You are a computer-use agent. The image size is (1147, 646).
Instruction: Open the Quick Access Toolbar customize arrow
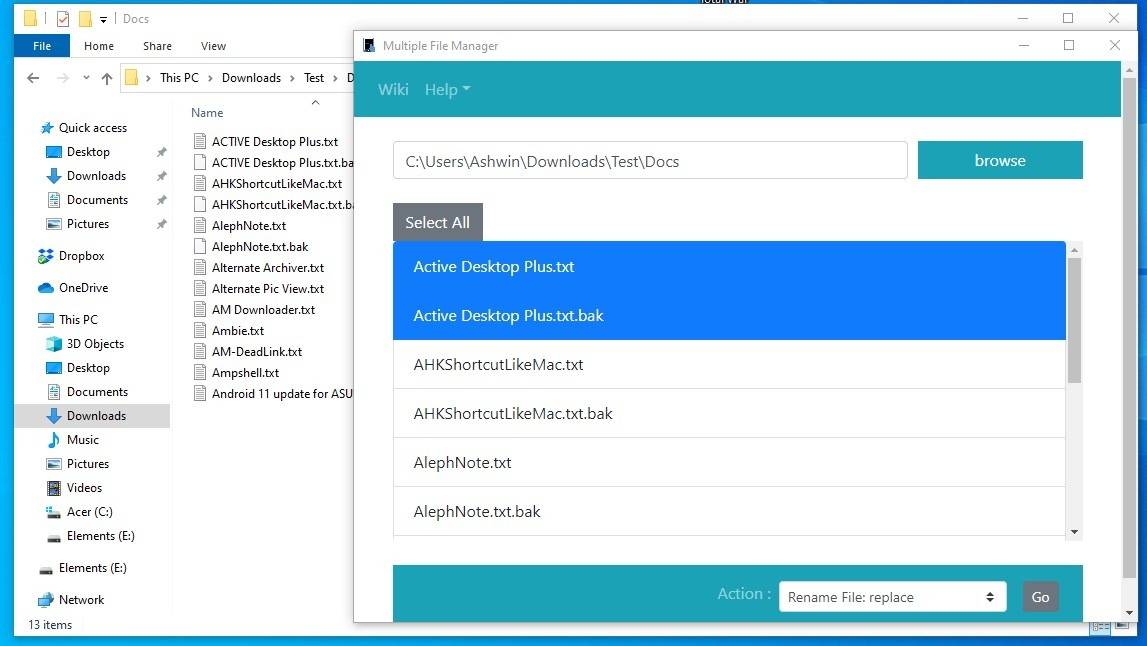tap(103, 20)
